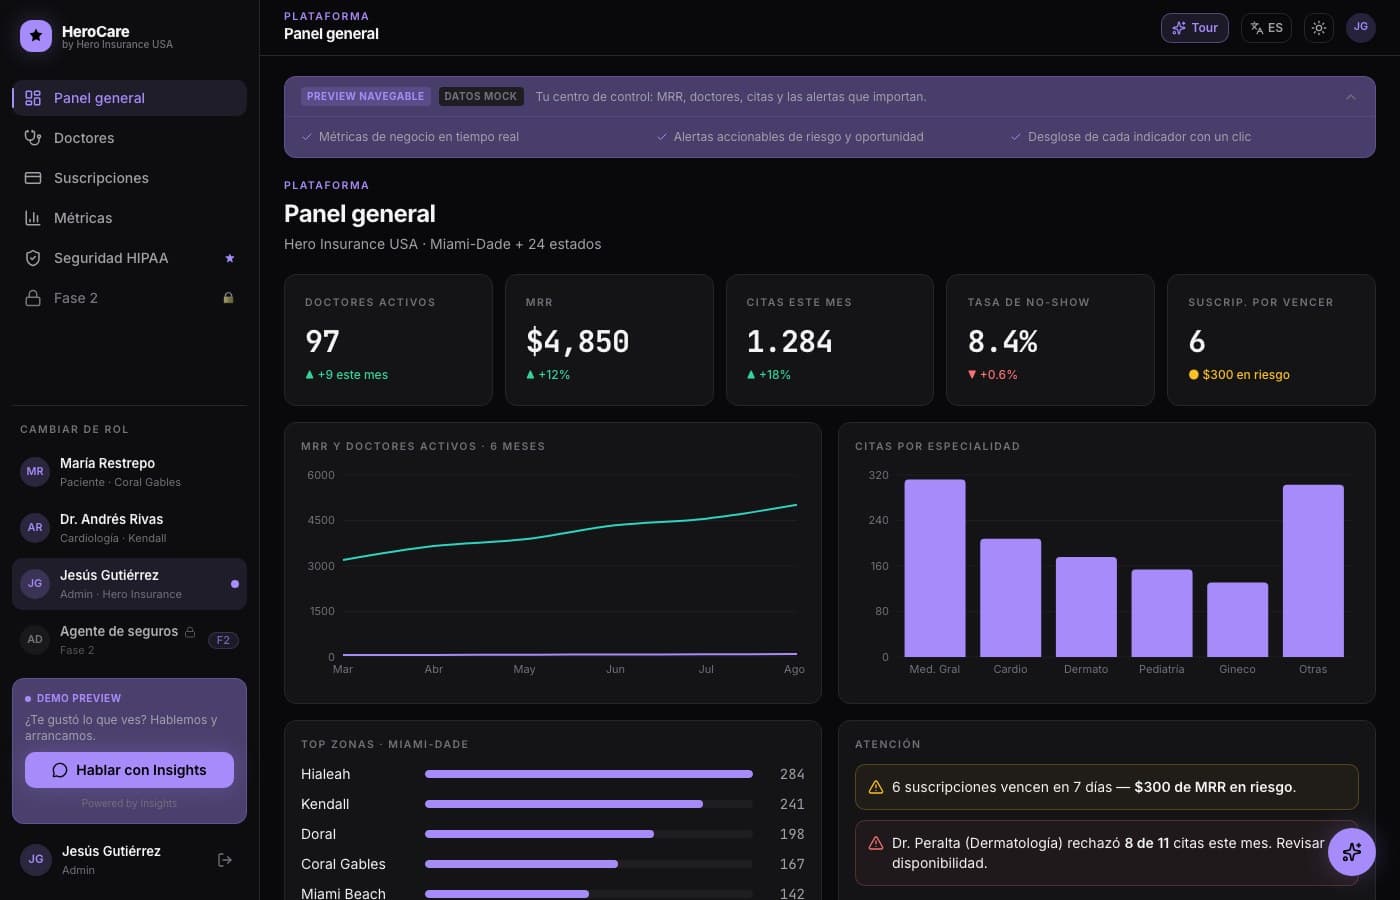
Task: Click the Med. Gral bar in chart
Action: [935, 568]
